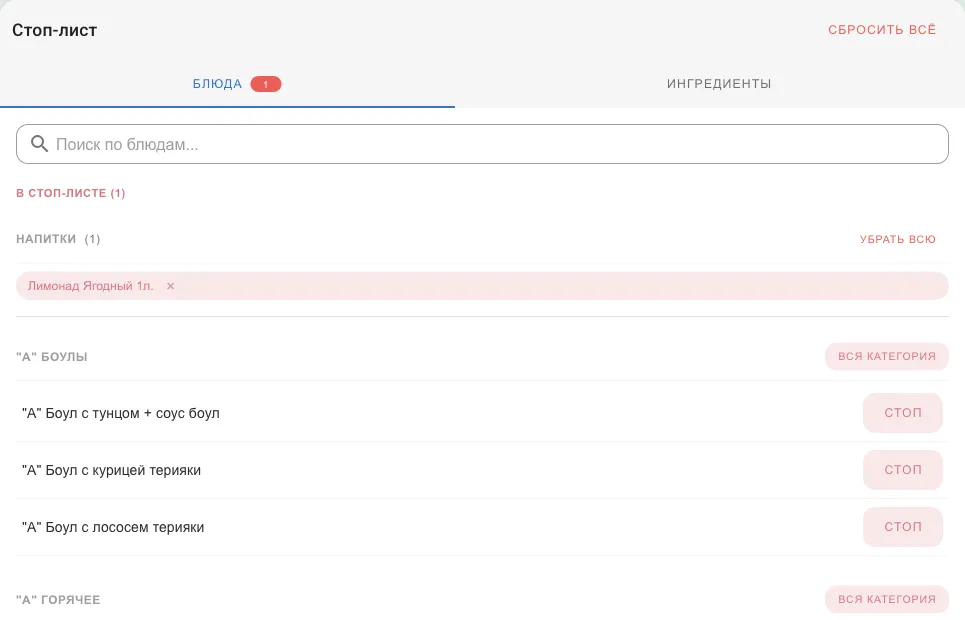Viewport: 965px width, 620px height.
Task: Toggle Стоп for Боул с курицей терияки
Action: pos(902,470)
